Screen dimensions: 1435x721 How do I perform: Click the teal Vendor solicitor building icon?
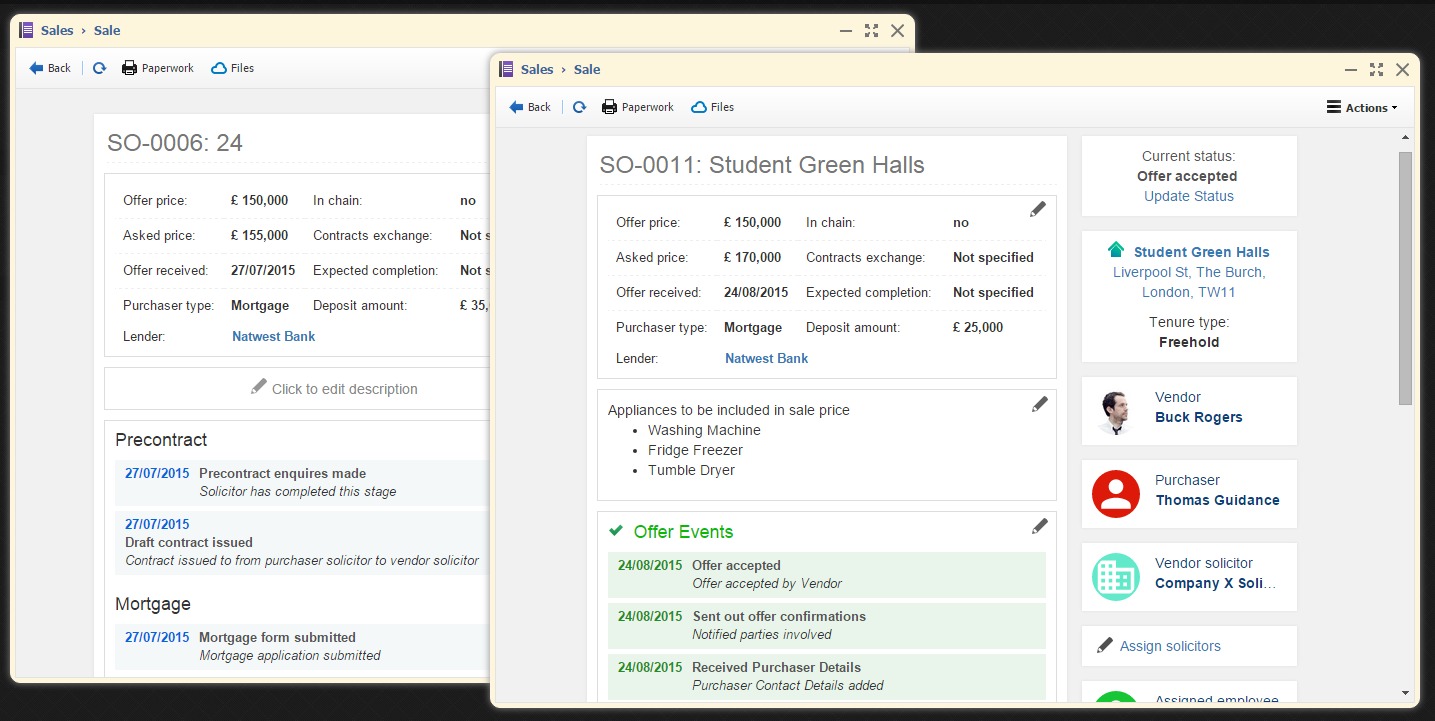[1116, 577]
